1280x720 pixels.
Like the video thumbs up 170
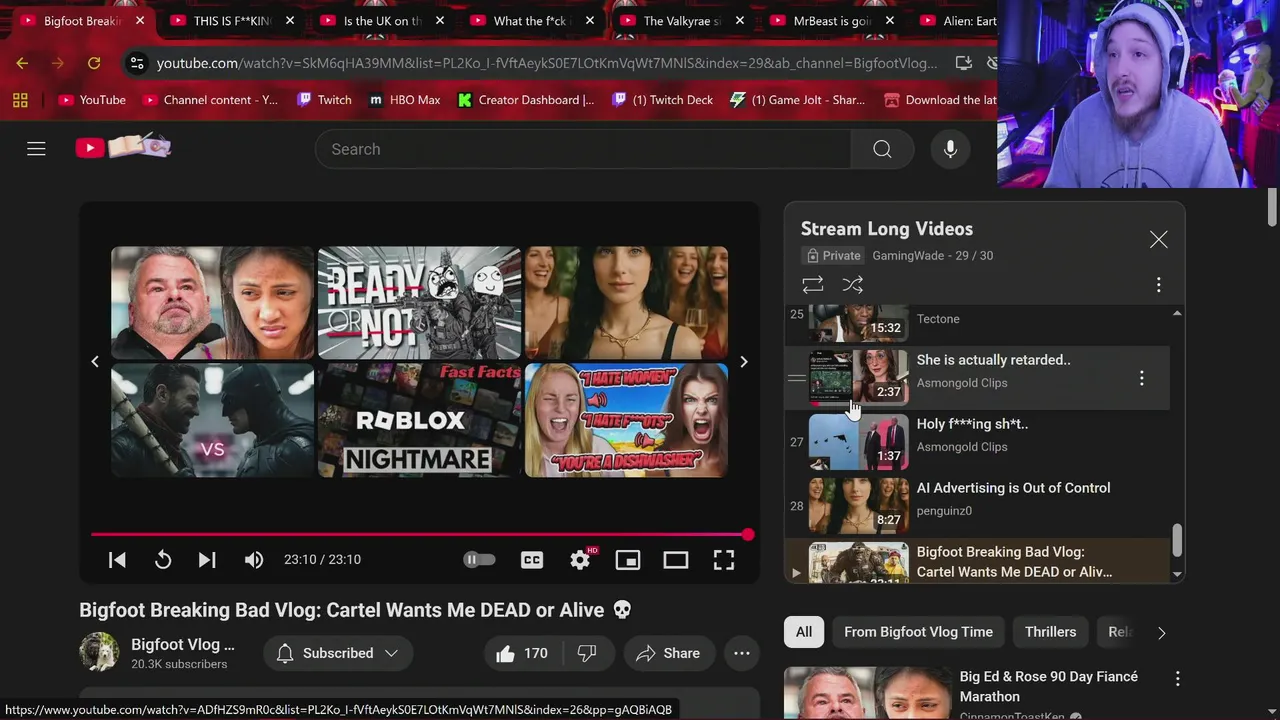(522, 653)
